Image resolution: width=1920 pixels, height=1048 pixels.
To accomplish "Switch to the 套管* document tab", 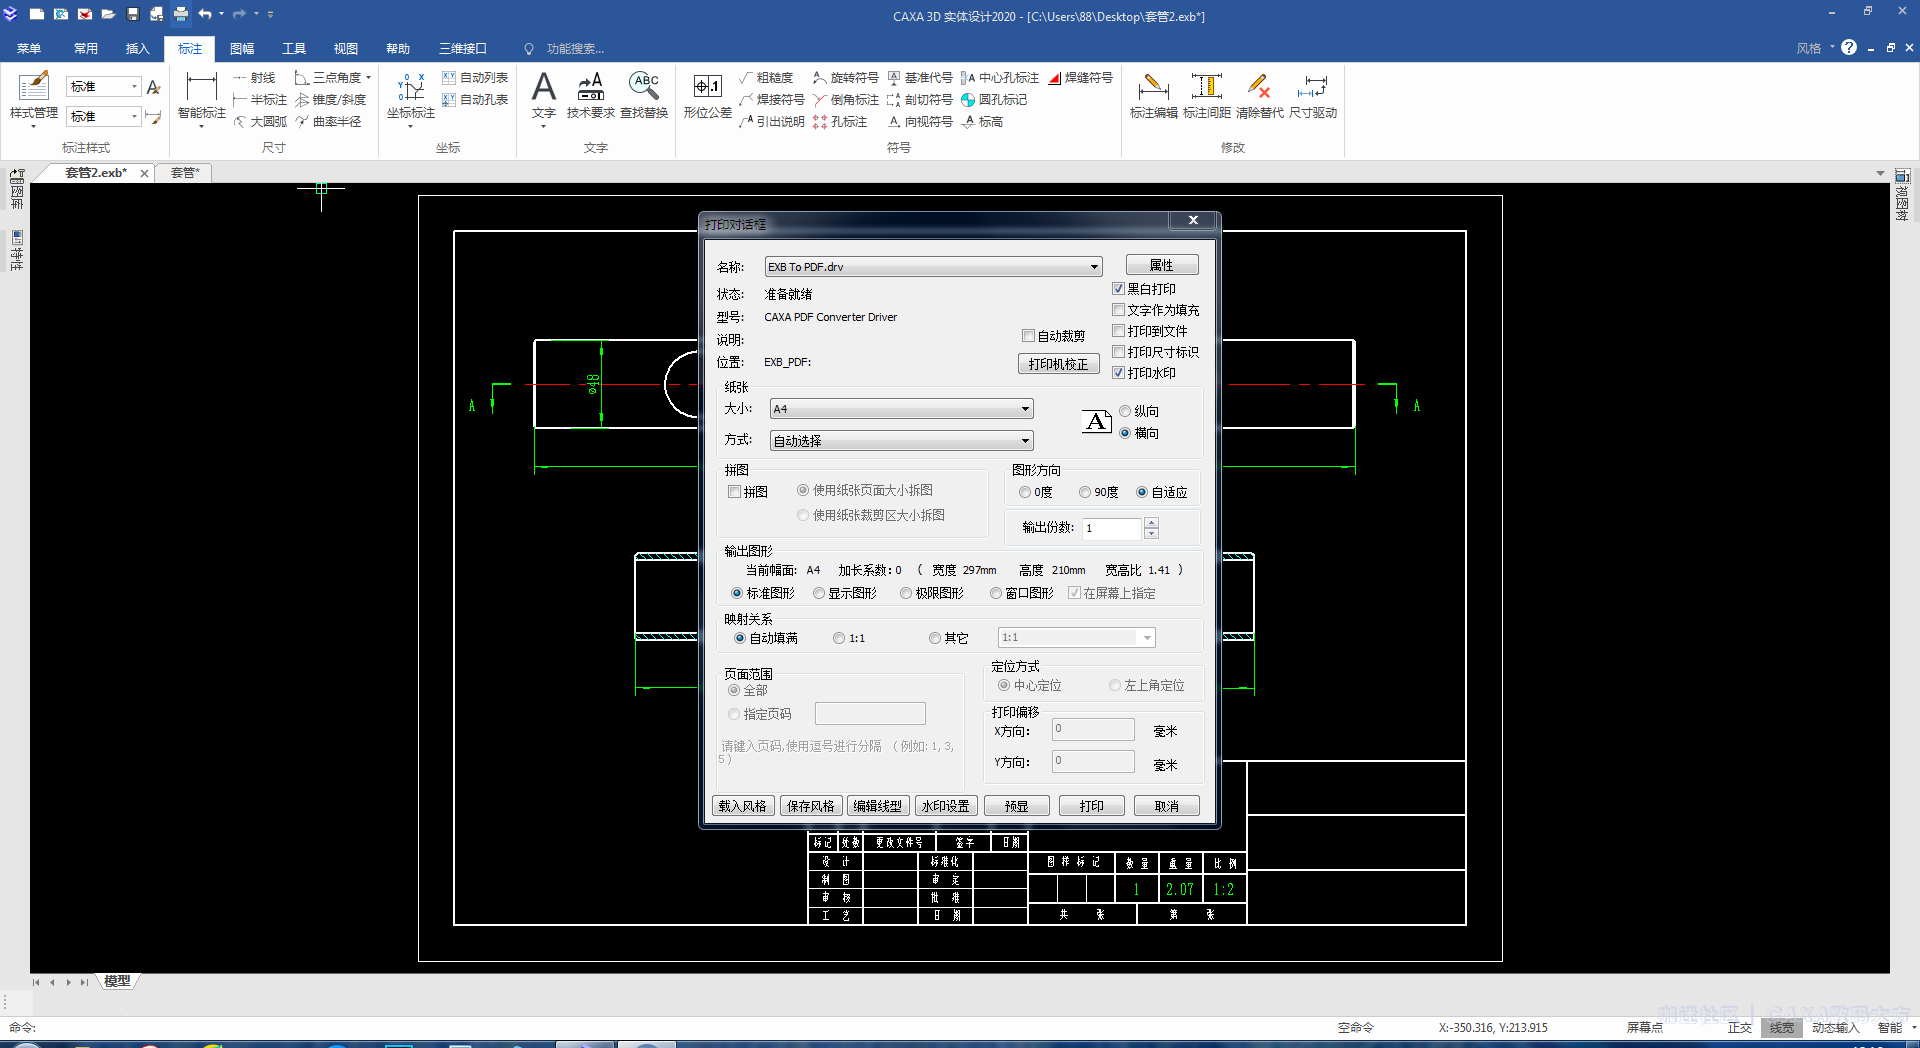I will click(185, 173).
